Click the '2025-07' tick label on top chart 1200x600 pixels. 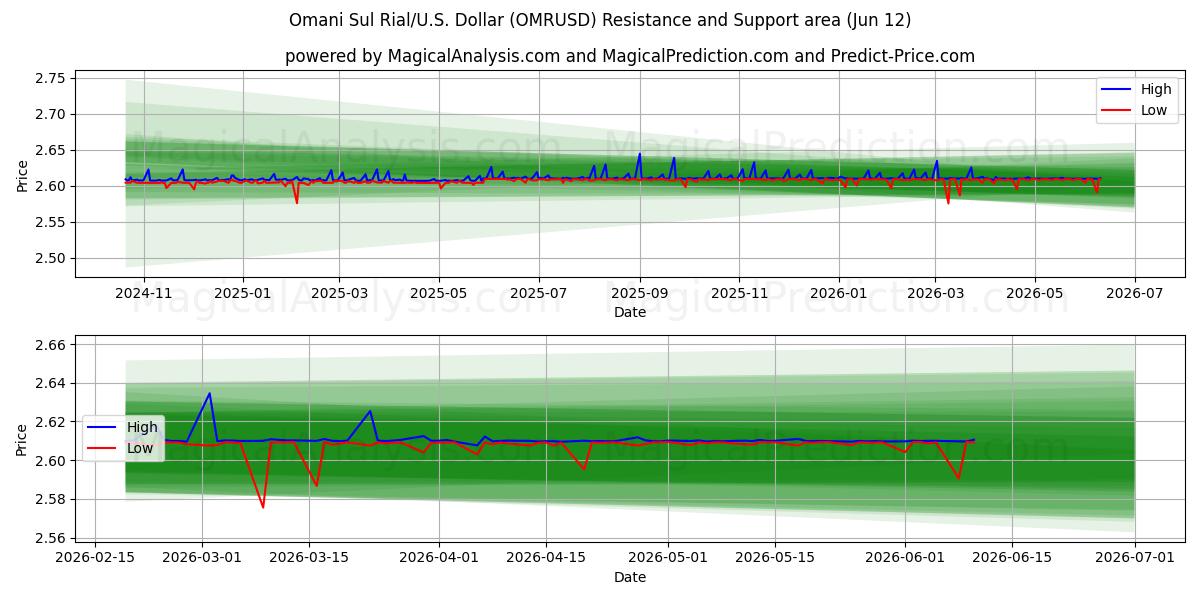point(538,293)
